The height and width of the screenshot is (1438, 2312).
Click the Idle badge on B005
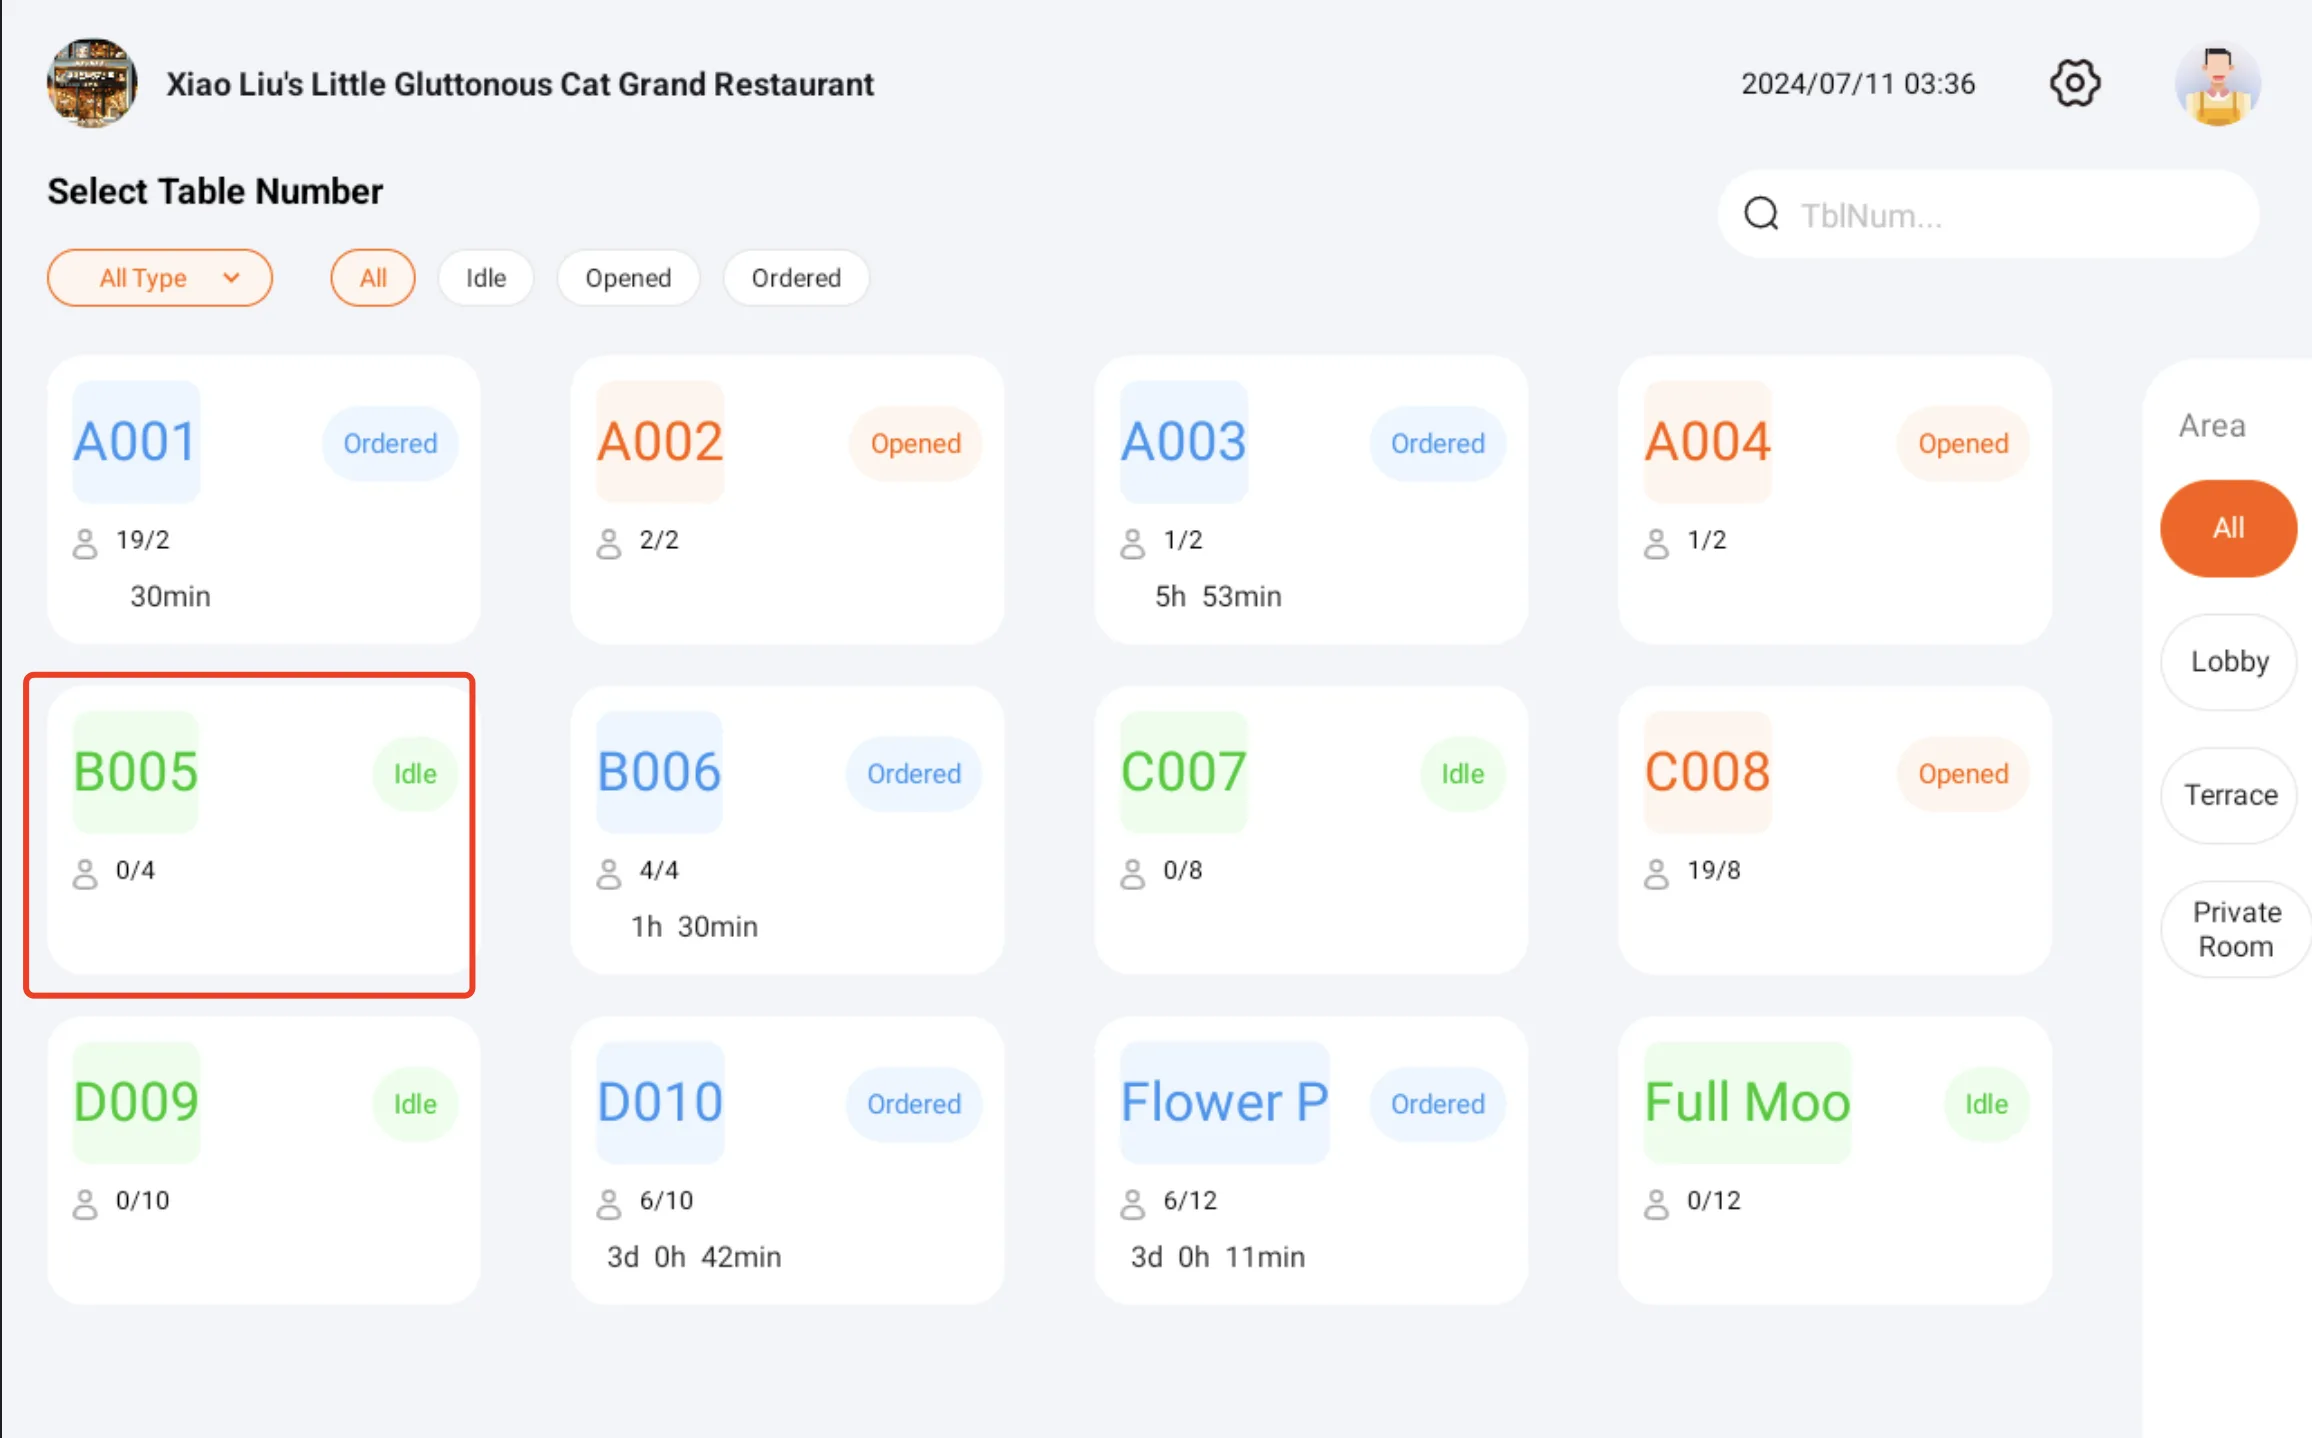pos(415,773)
